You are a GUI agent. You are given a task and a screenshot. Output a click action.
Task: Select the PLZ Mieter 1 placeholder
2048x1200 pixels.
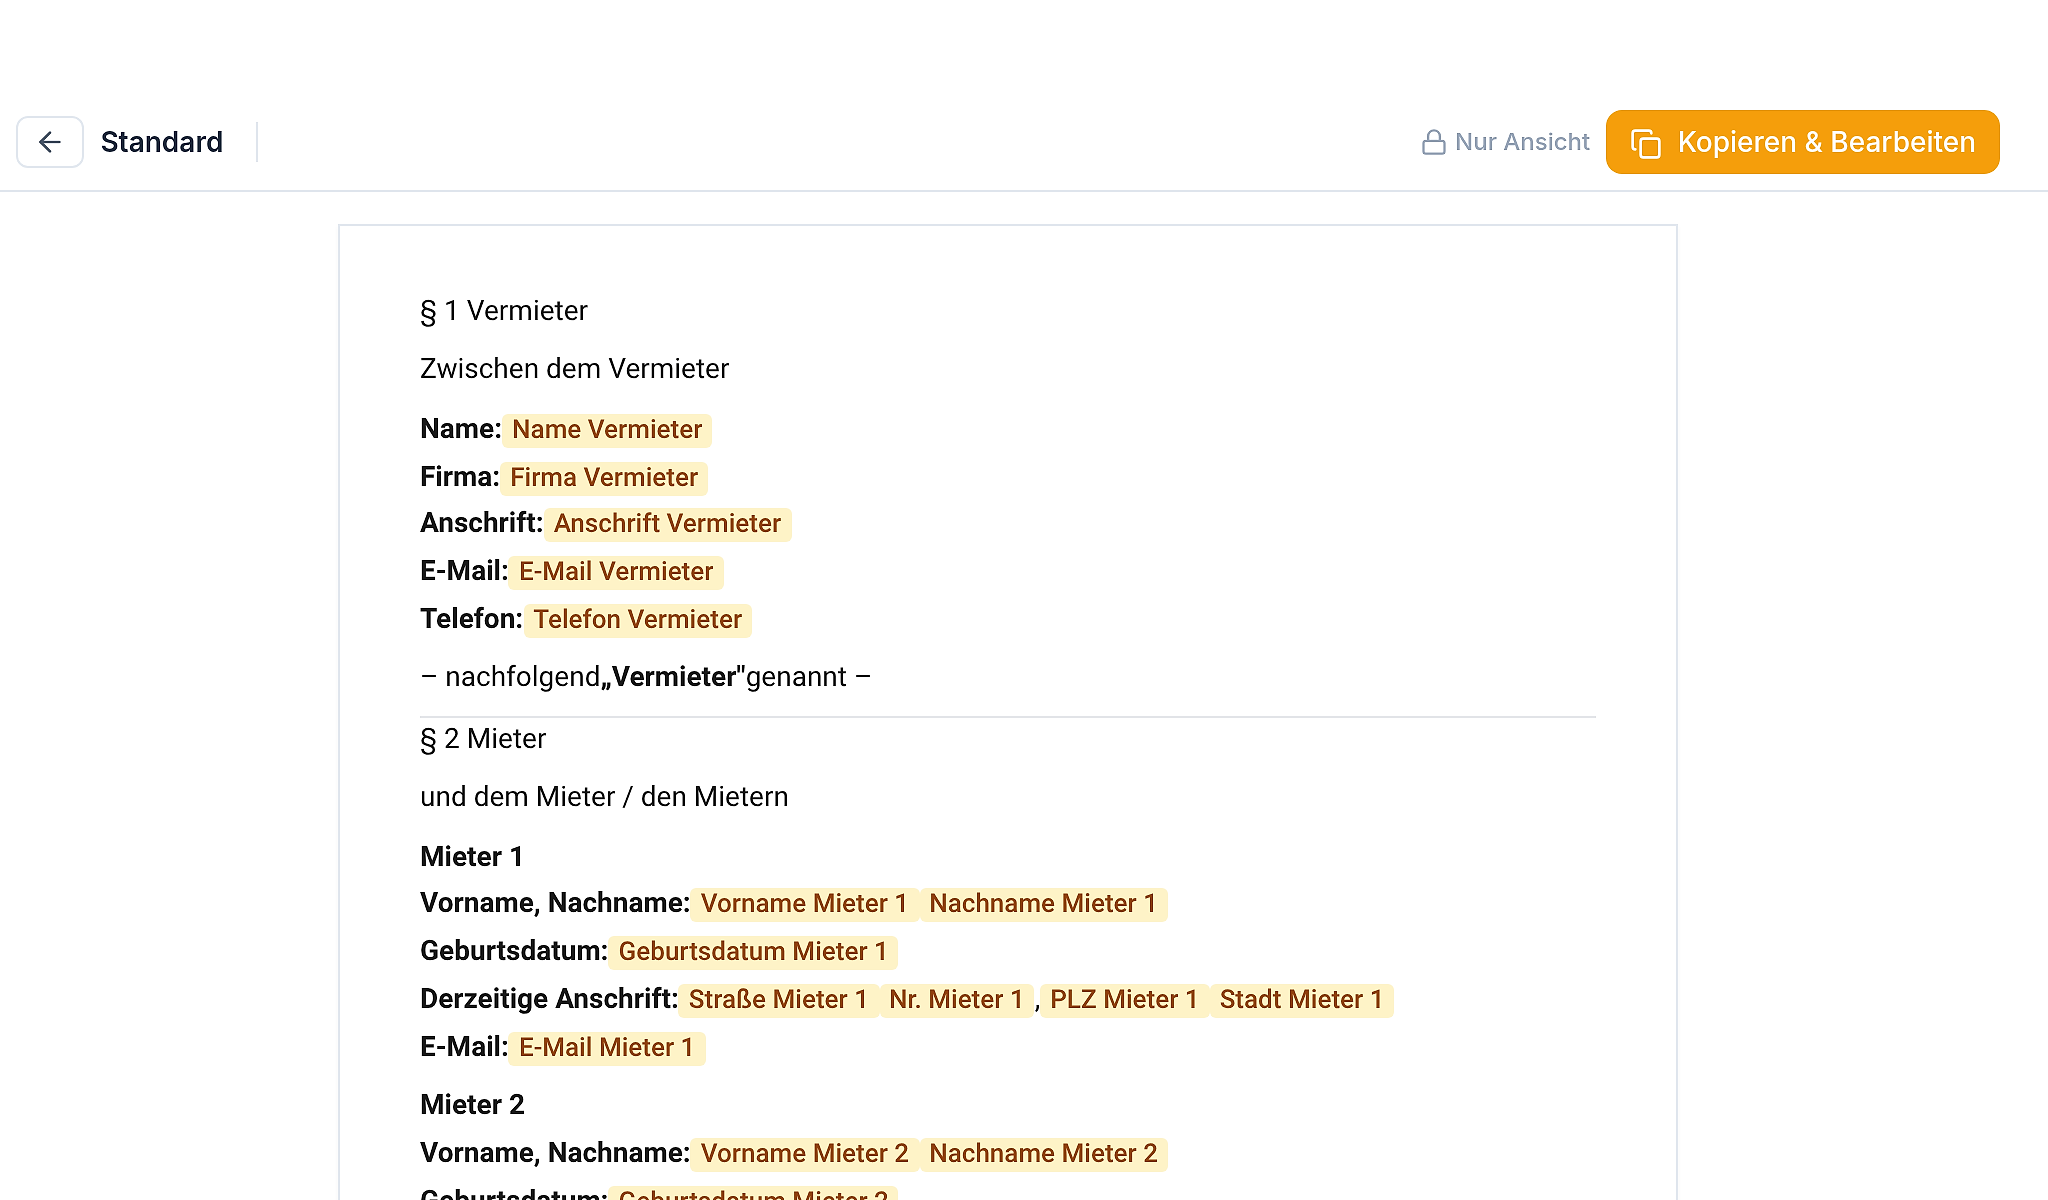click(1124, 1000)
